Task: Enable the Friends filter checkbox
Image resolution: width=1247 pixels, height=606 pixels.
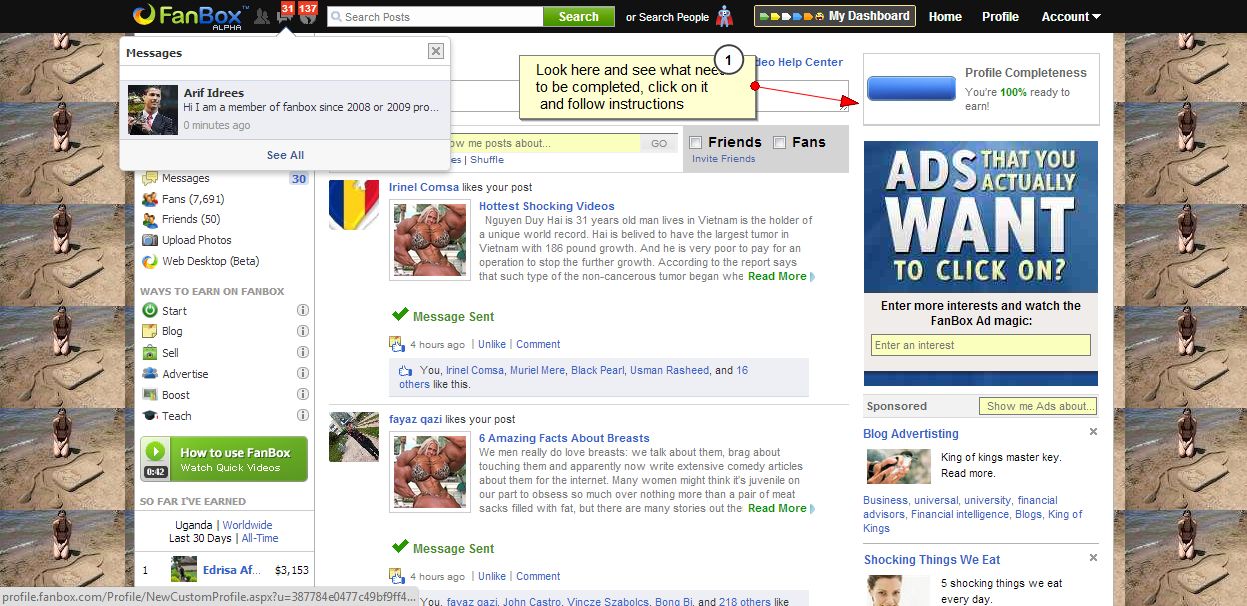Action: [x=696, y=143]
